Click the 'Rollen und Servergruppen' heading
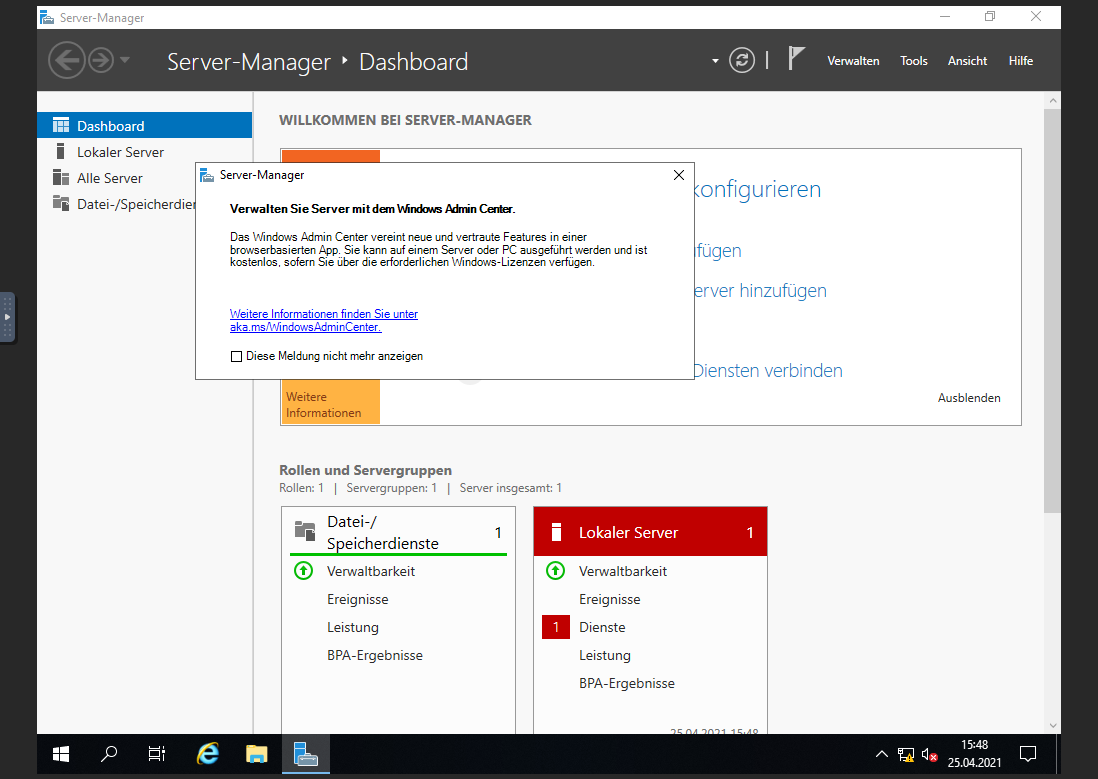1098x779 pixels. (366, 470)
